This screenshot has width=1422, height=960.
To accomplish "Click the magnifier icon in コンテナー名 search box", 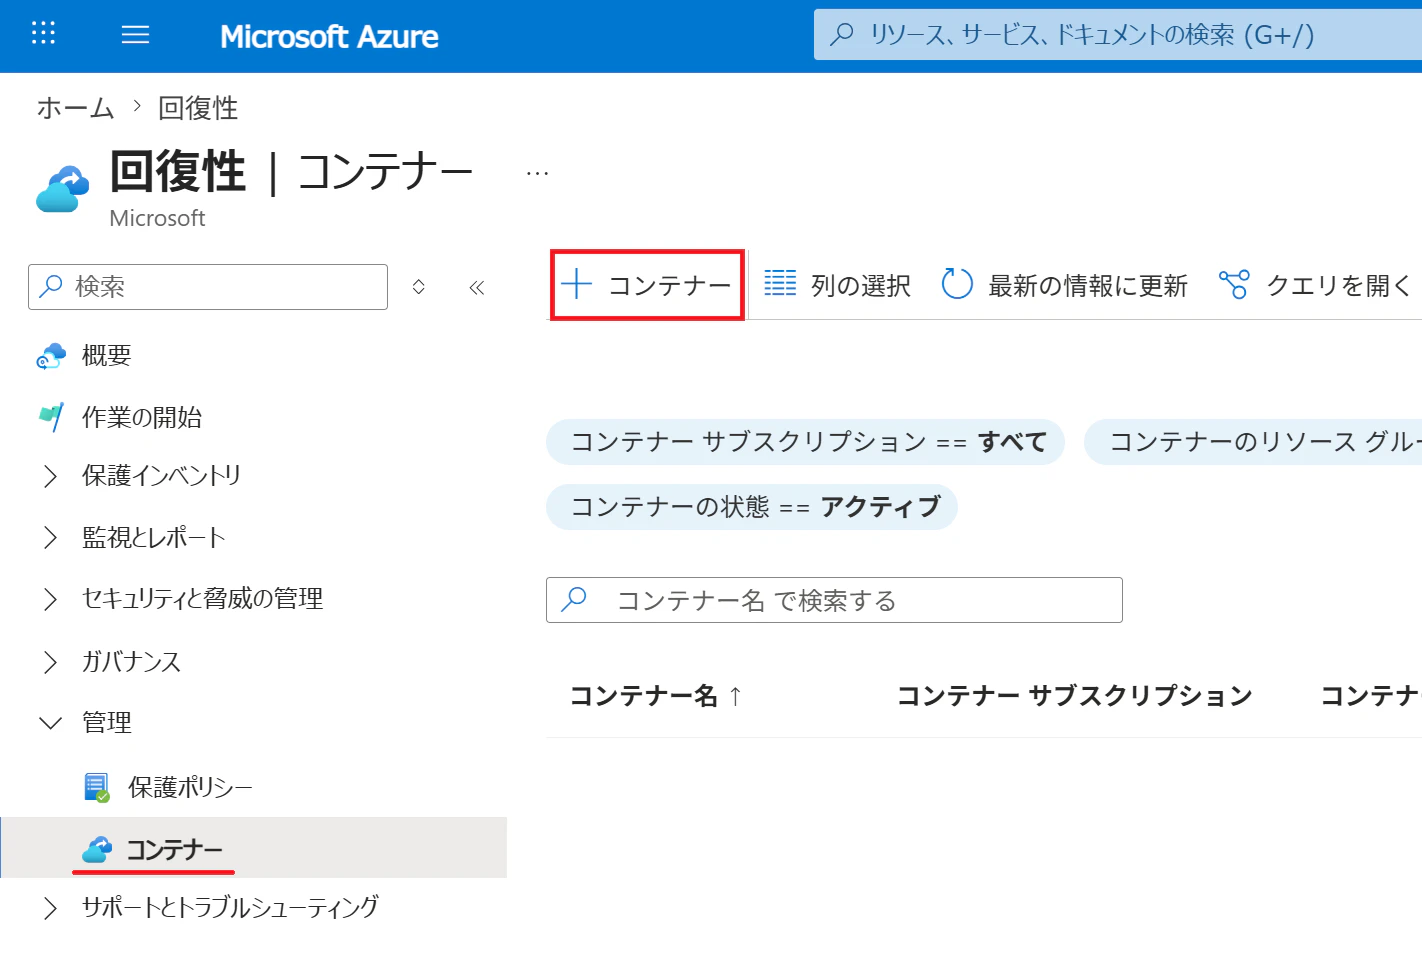I will pos(574,599).
